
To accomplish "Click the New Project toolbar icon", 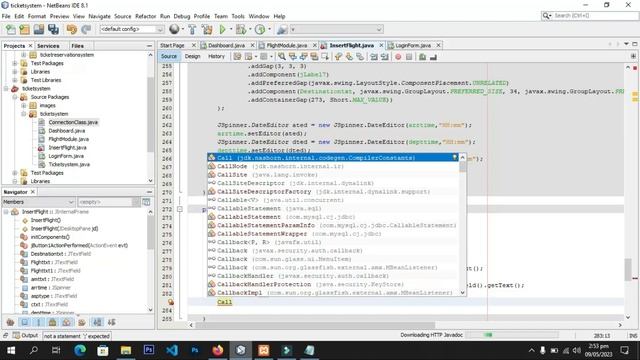I will point(24,29).
